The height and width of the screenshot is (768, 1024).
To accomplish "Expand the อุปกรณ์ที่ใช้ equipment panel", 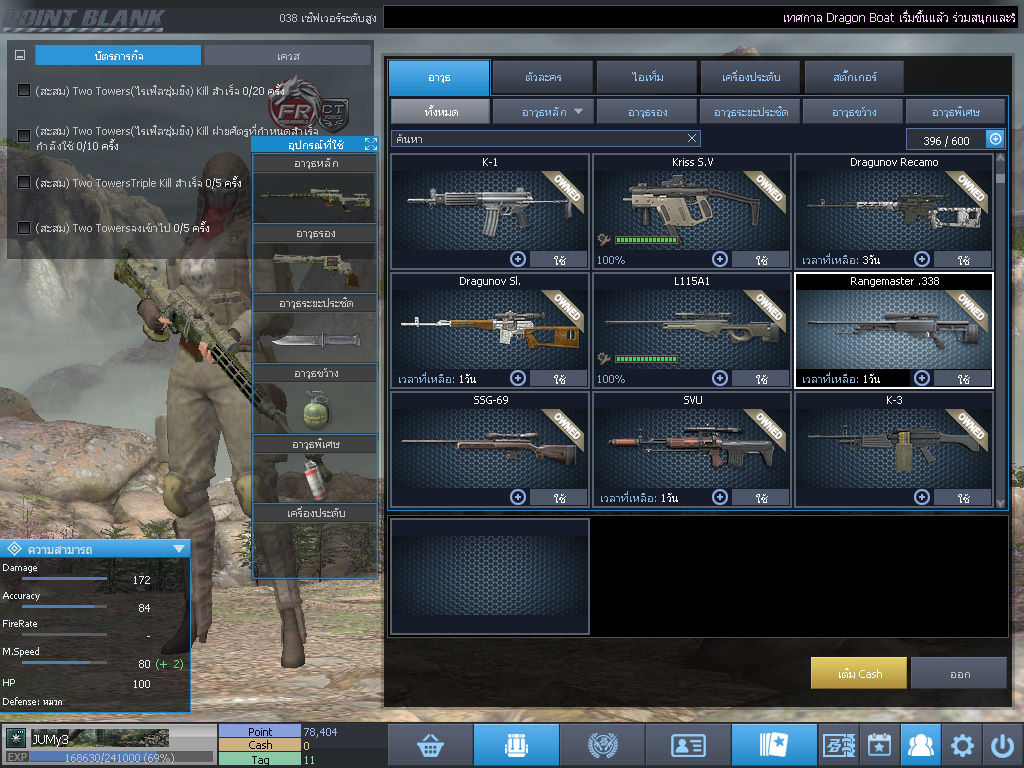I will [x=370, y=144].
